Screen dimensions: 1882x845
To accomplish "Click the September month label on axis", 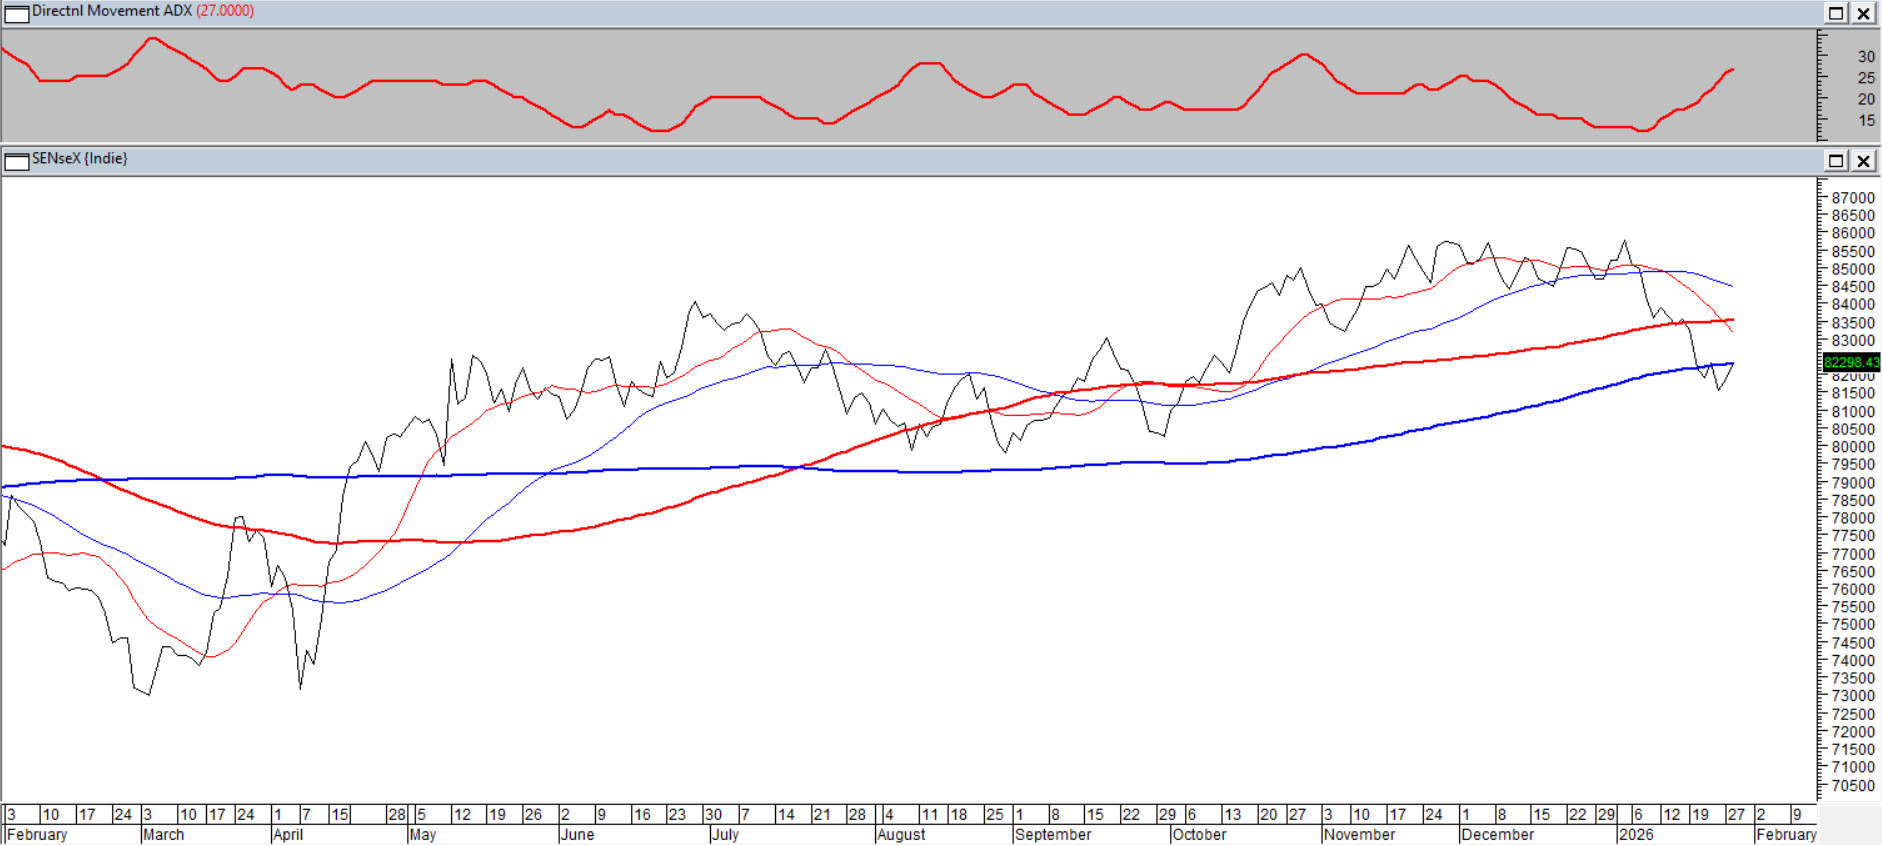I will (1052, 835).
